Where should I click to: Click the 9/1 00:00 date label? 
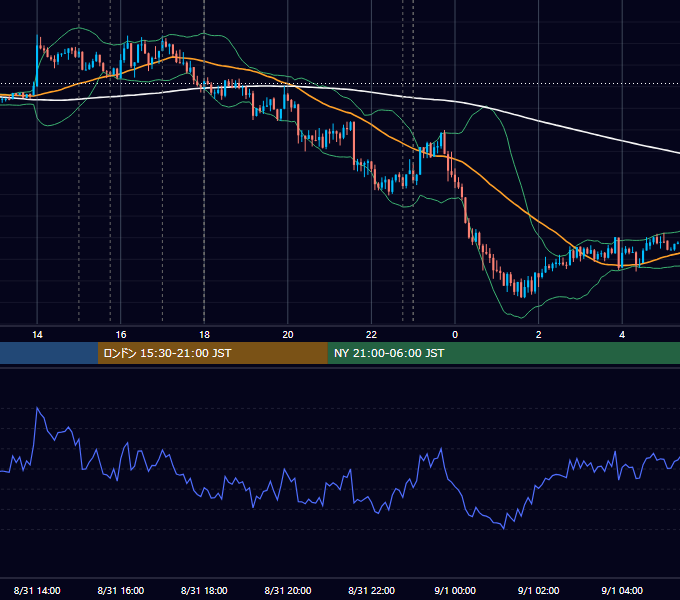pyautogui.click(x=455, y=590)
